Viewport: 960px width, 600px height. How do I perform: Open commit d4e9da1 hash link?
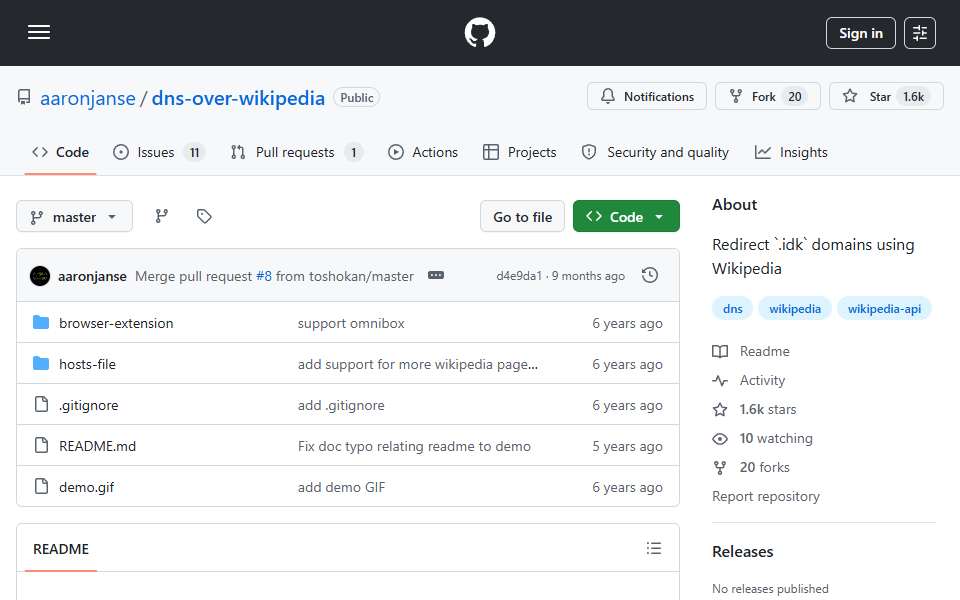coord(519,276)
